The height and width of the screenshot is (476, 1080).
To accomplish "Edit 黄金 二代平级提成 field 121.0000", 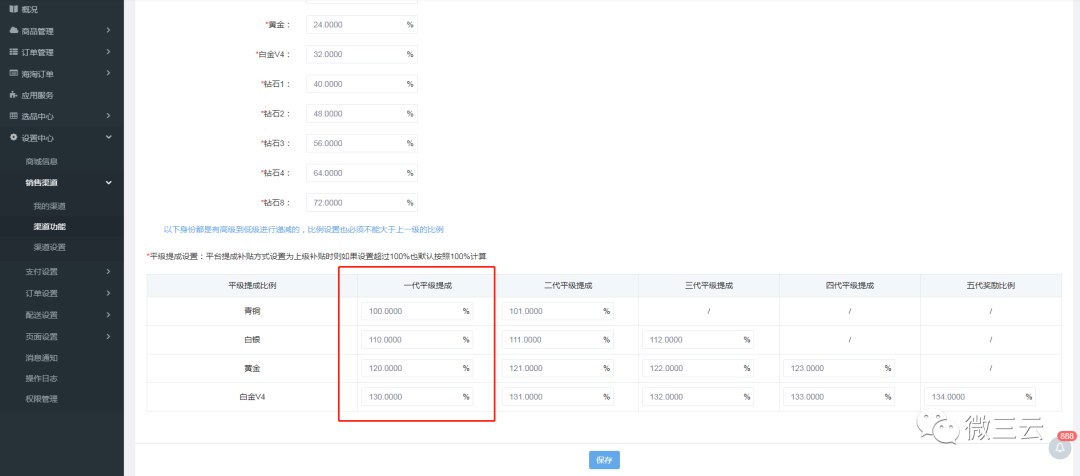I will click(558, 369).
